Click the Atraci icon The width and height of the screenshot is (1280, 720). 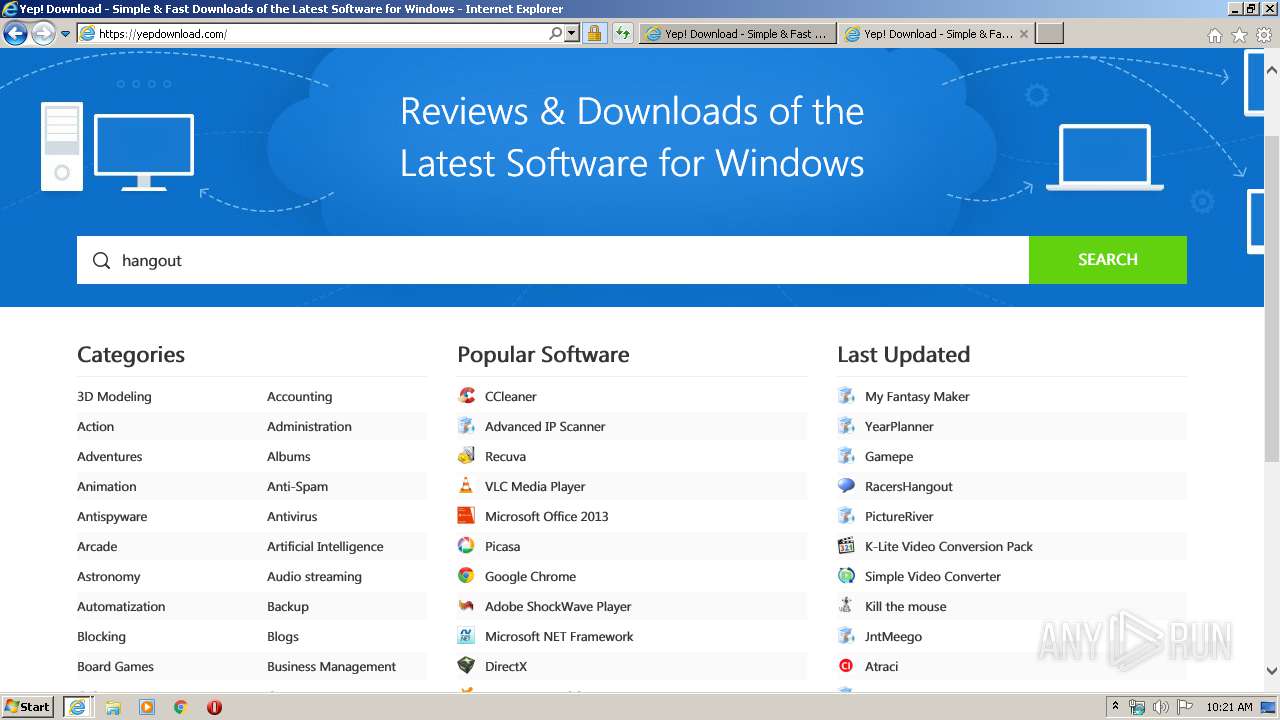pos(846,666)
